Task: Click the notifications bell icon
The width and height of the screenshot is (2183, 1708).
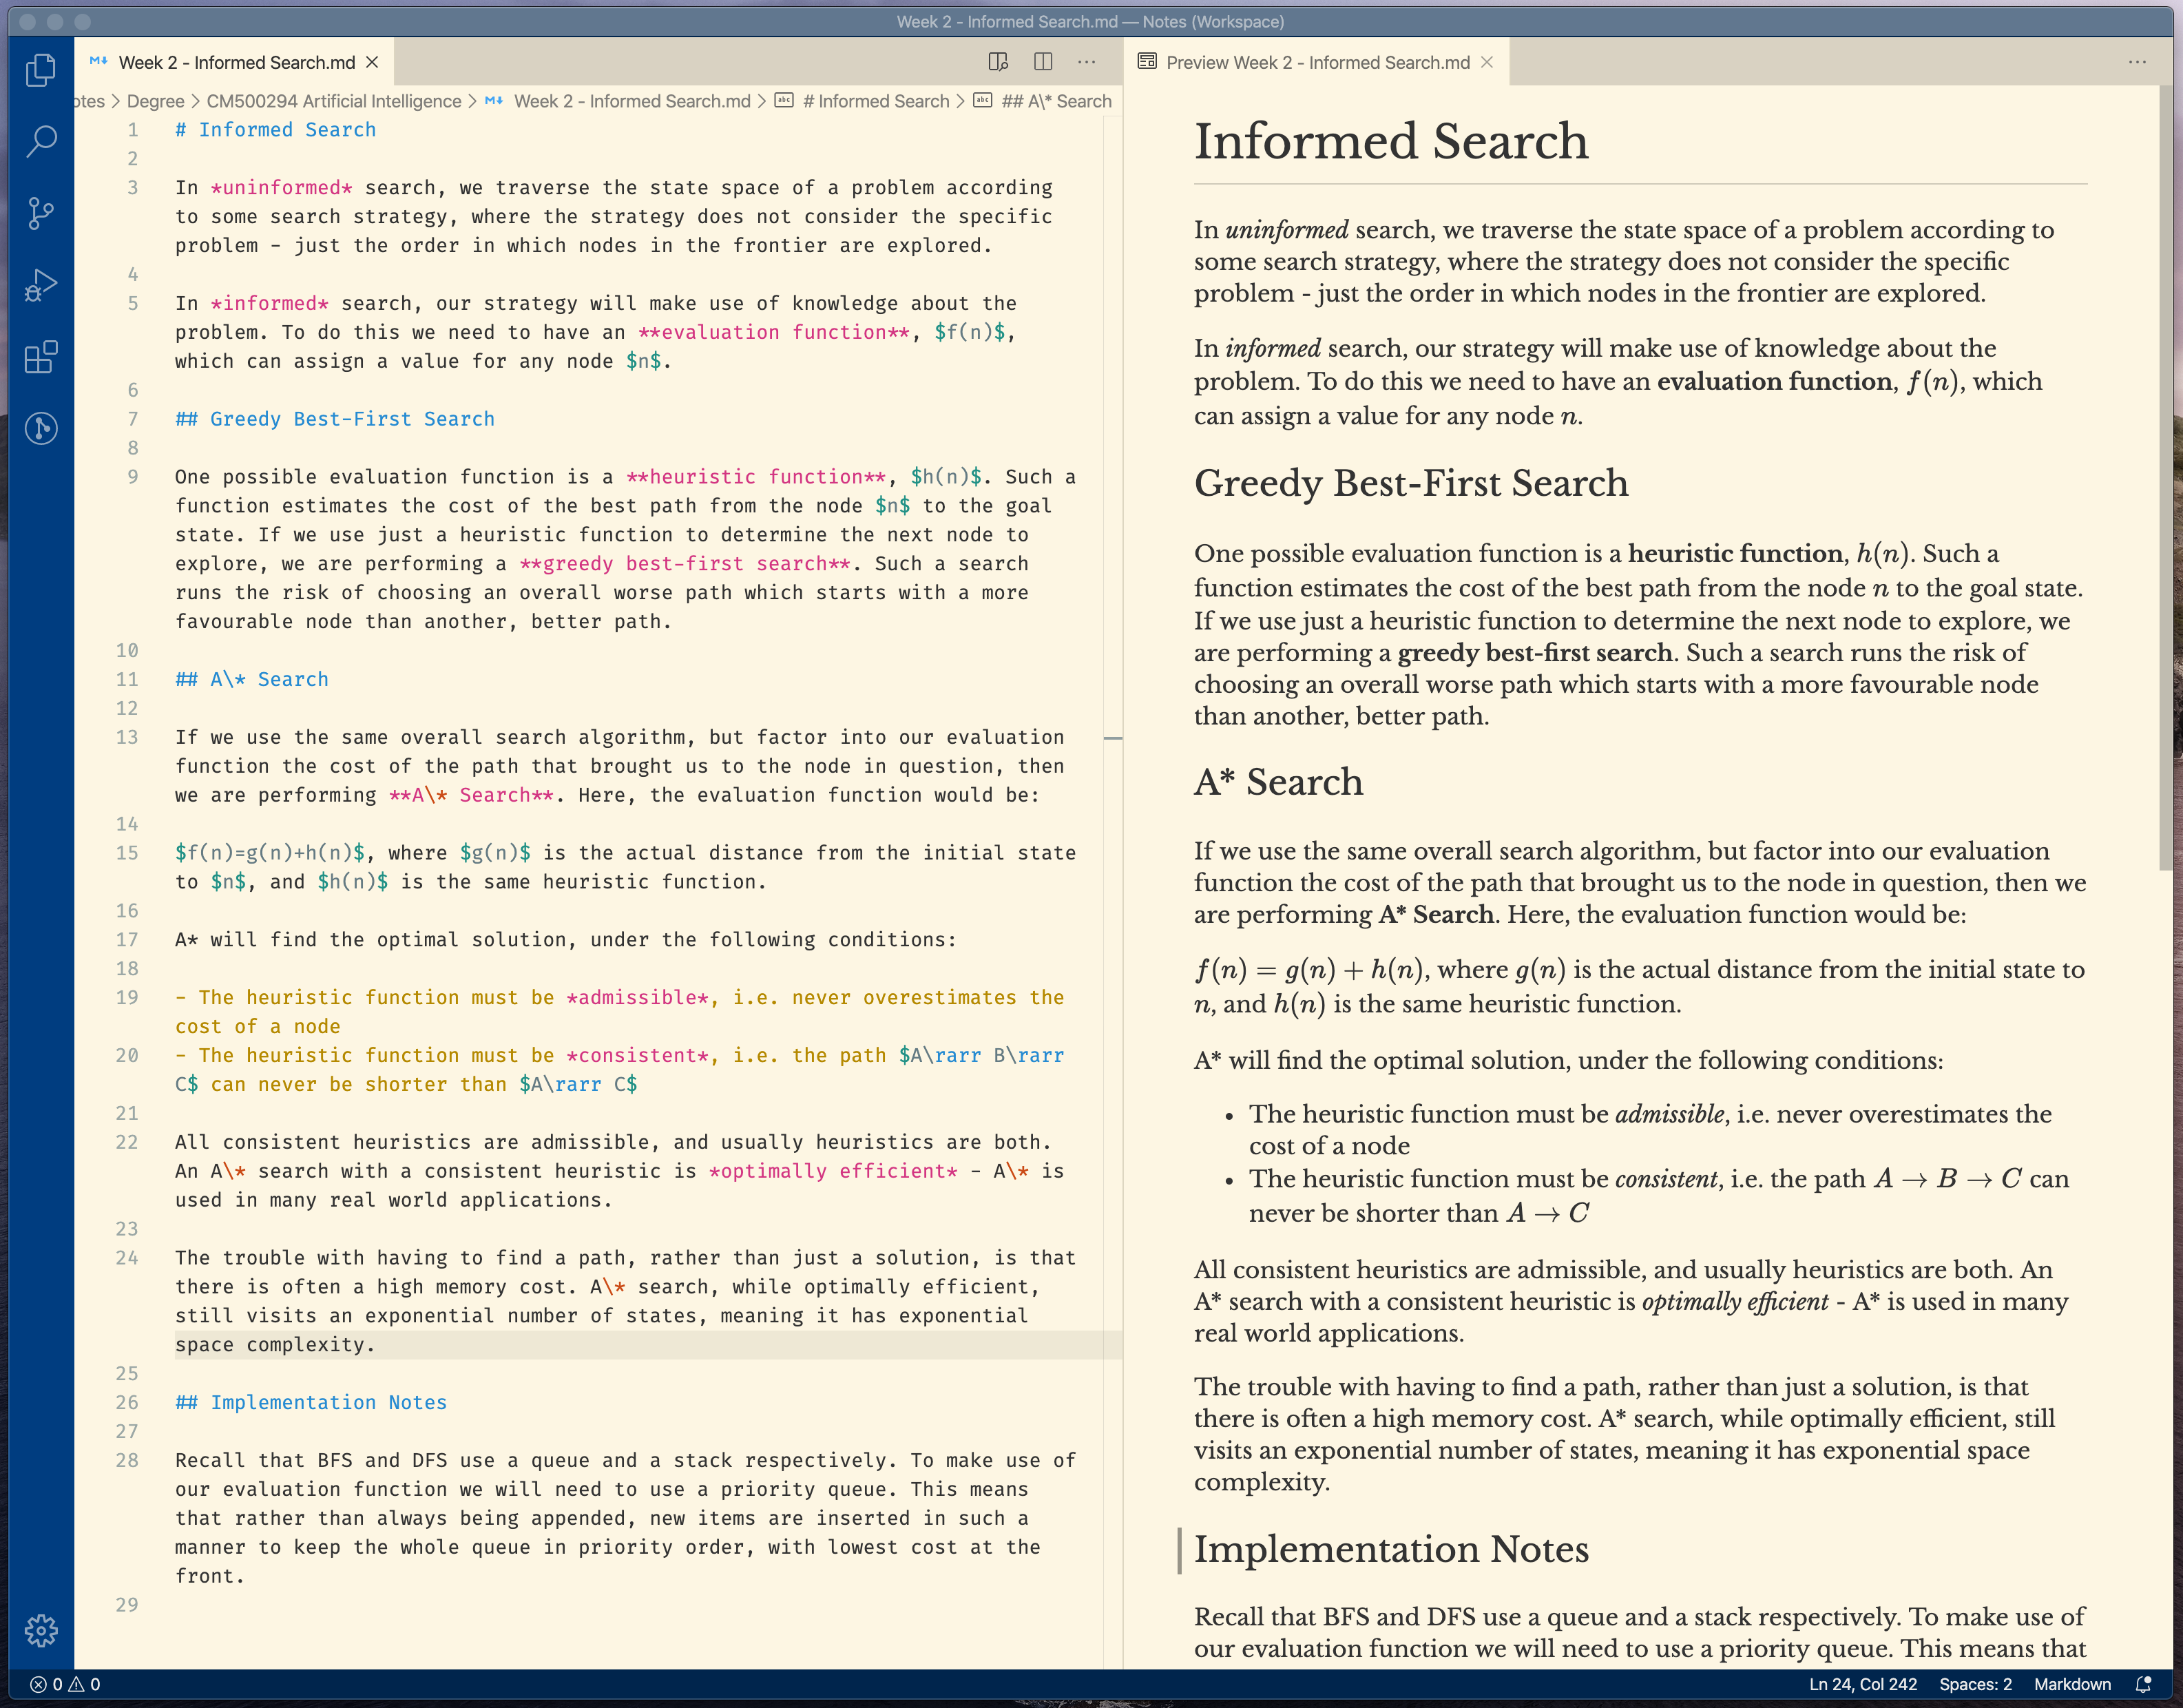Action: (2144, 1684)
